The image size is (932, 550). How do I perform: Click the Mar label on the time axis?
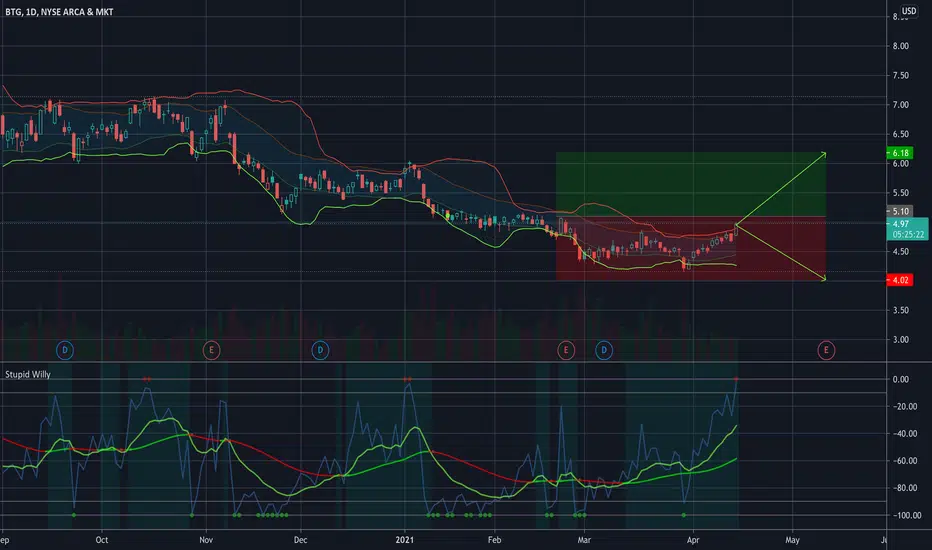[x=584, y=540]
